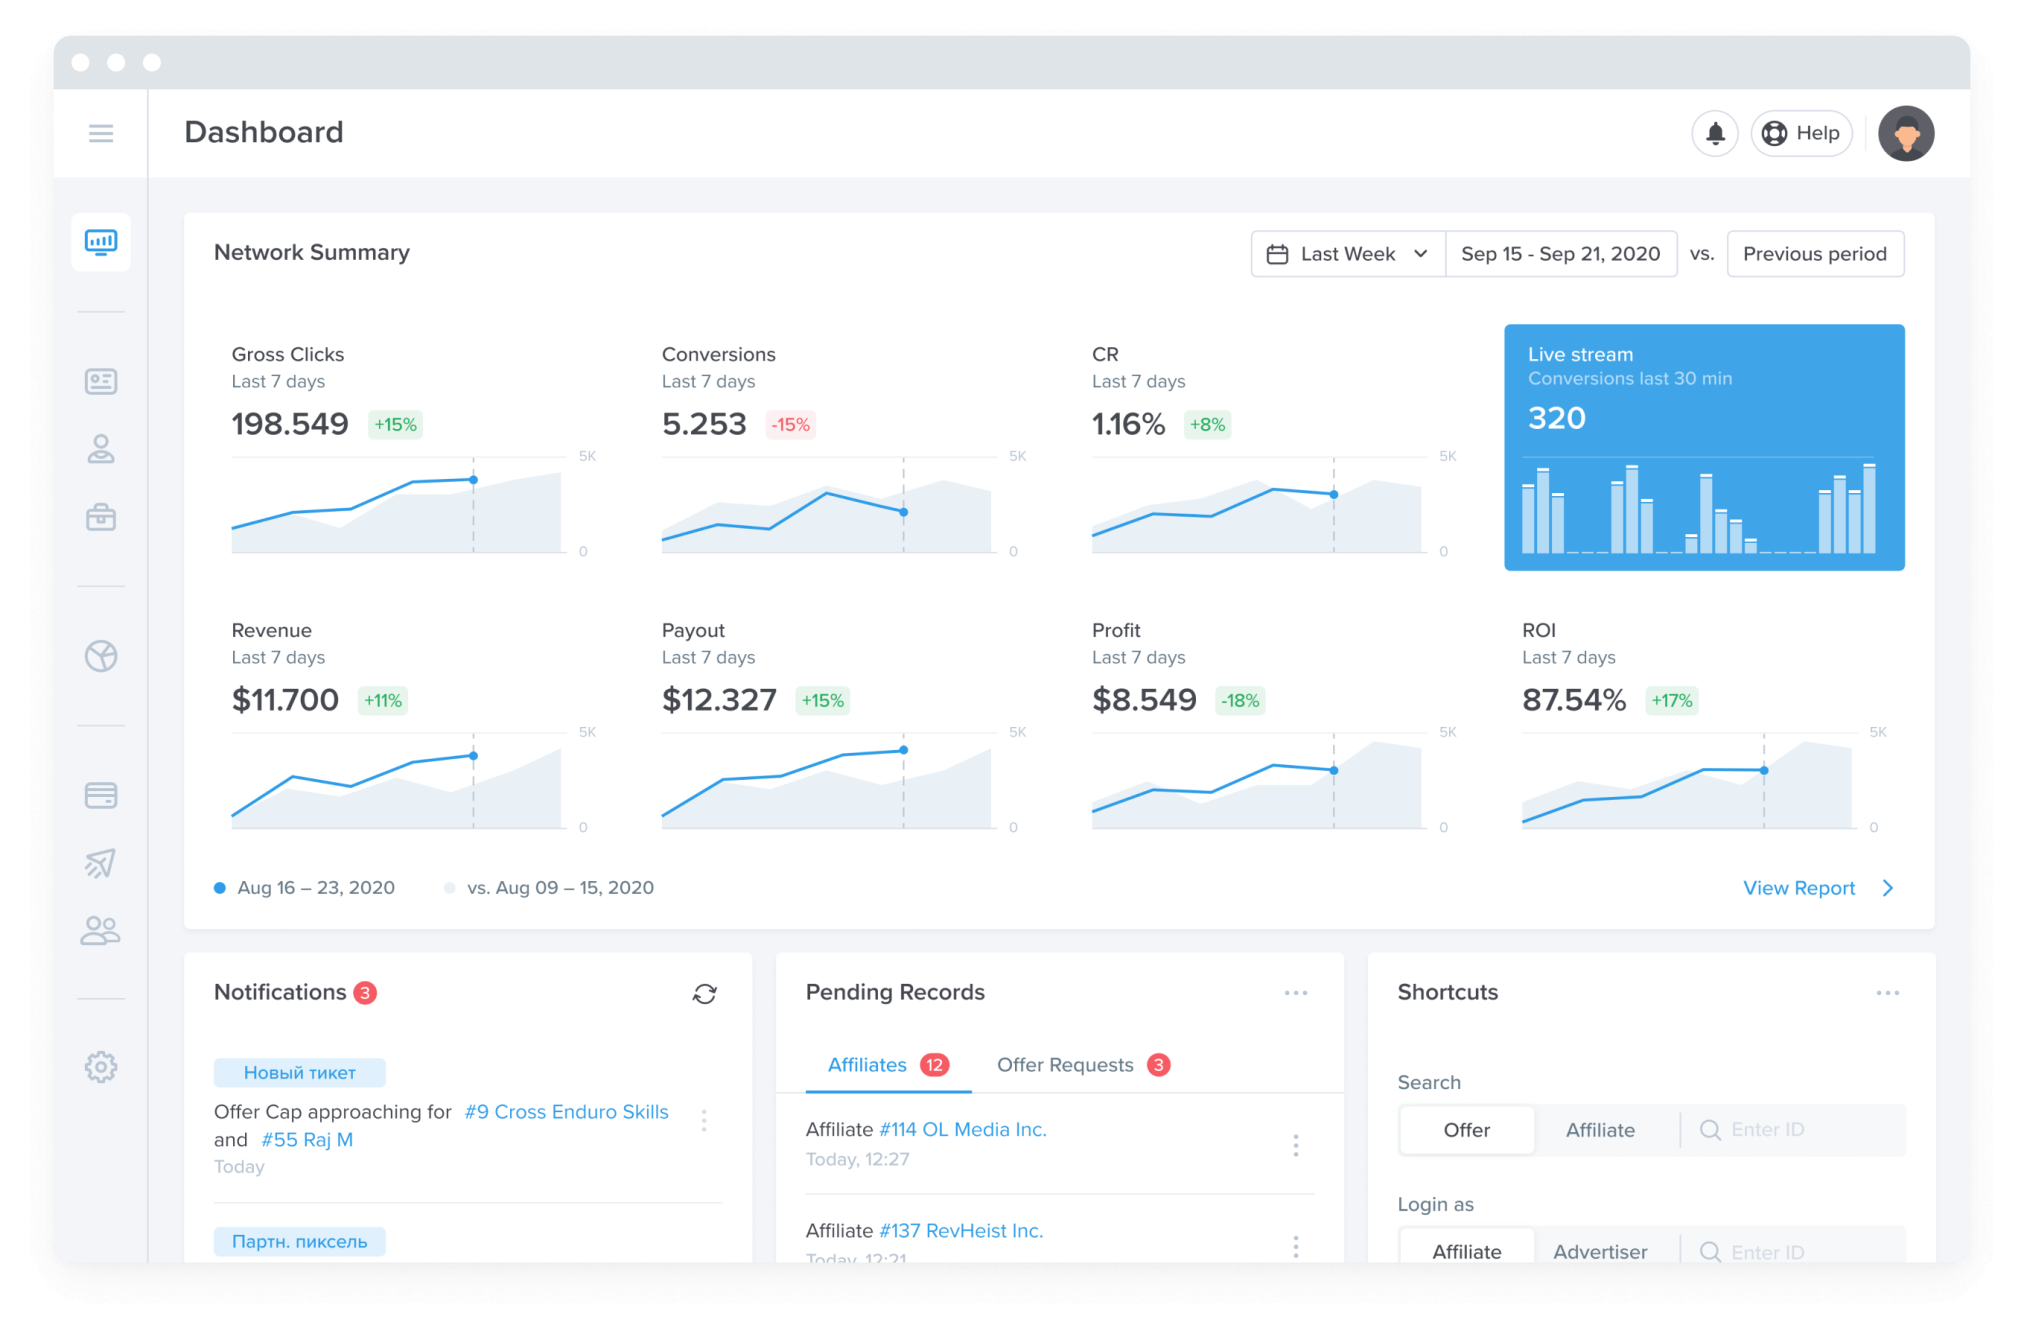
Task: Click affiliate #114 OL Media Inc. link
Action: (x=962, y=1129)
